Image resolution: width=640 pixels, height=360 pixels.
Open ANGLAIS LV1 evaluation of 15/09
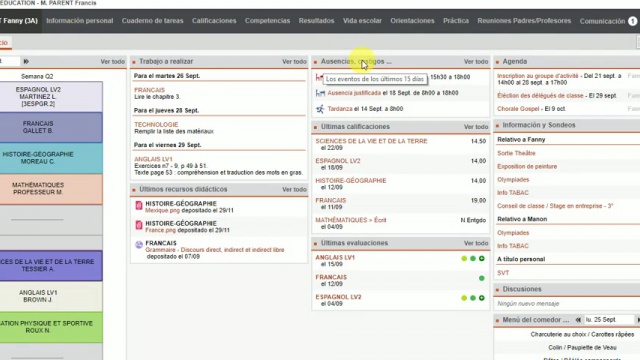pos(400,261)
